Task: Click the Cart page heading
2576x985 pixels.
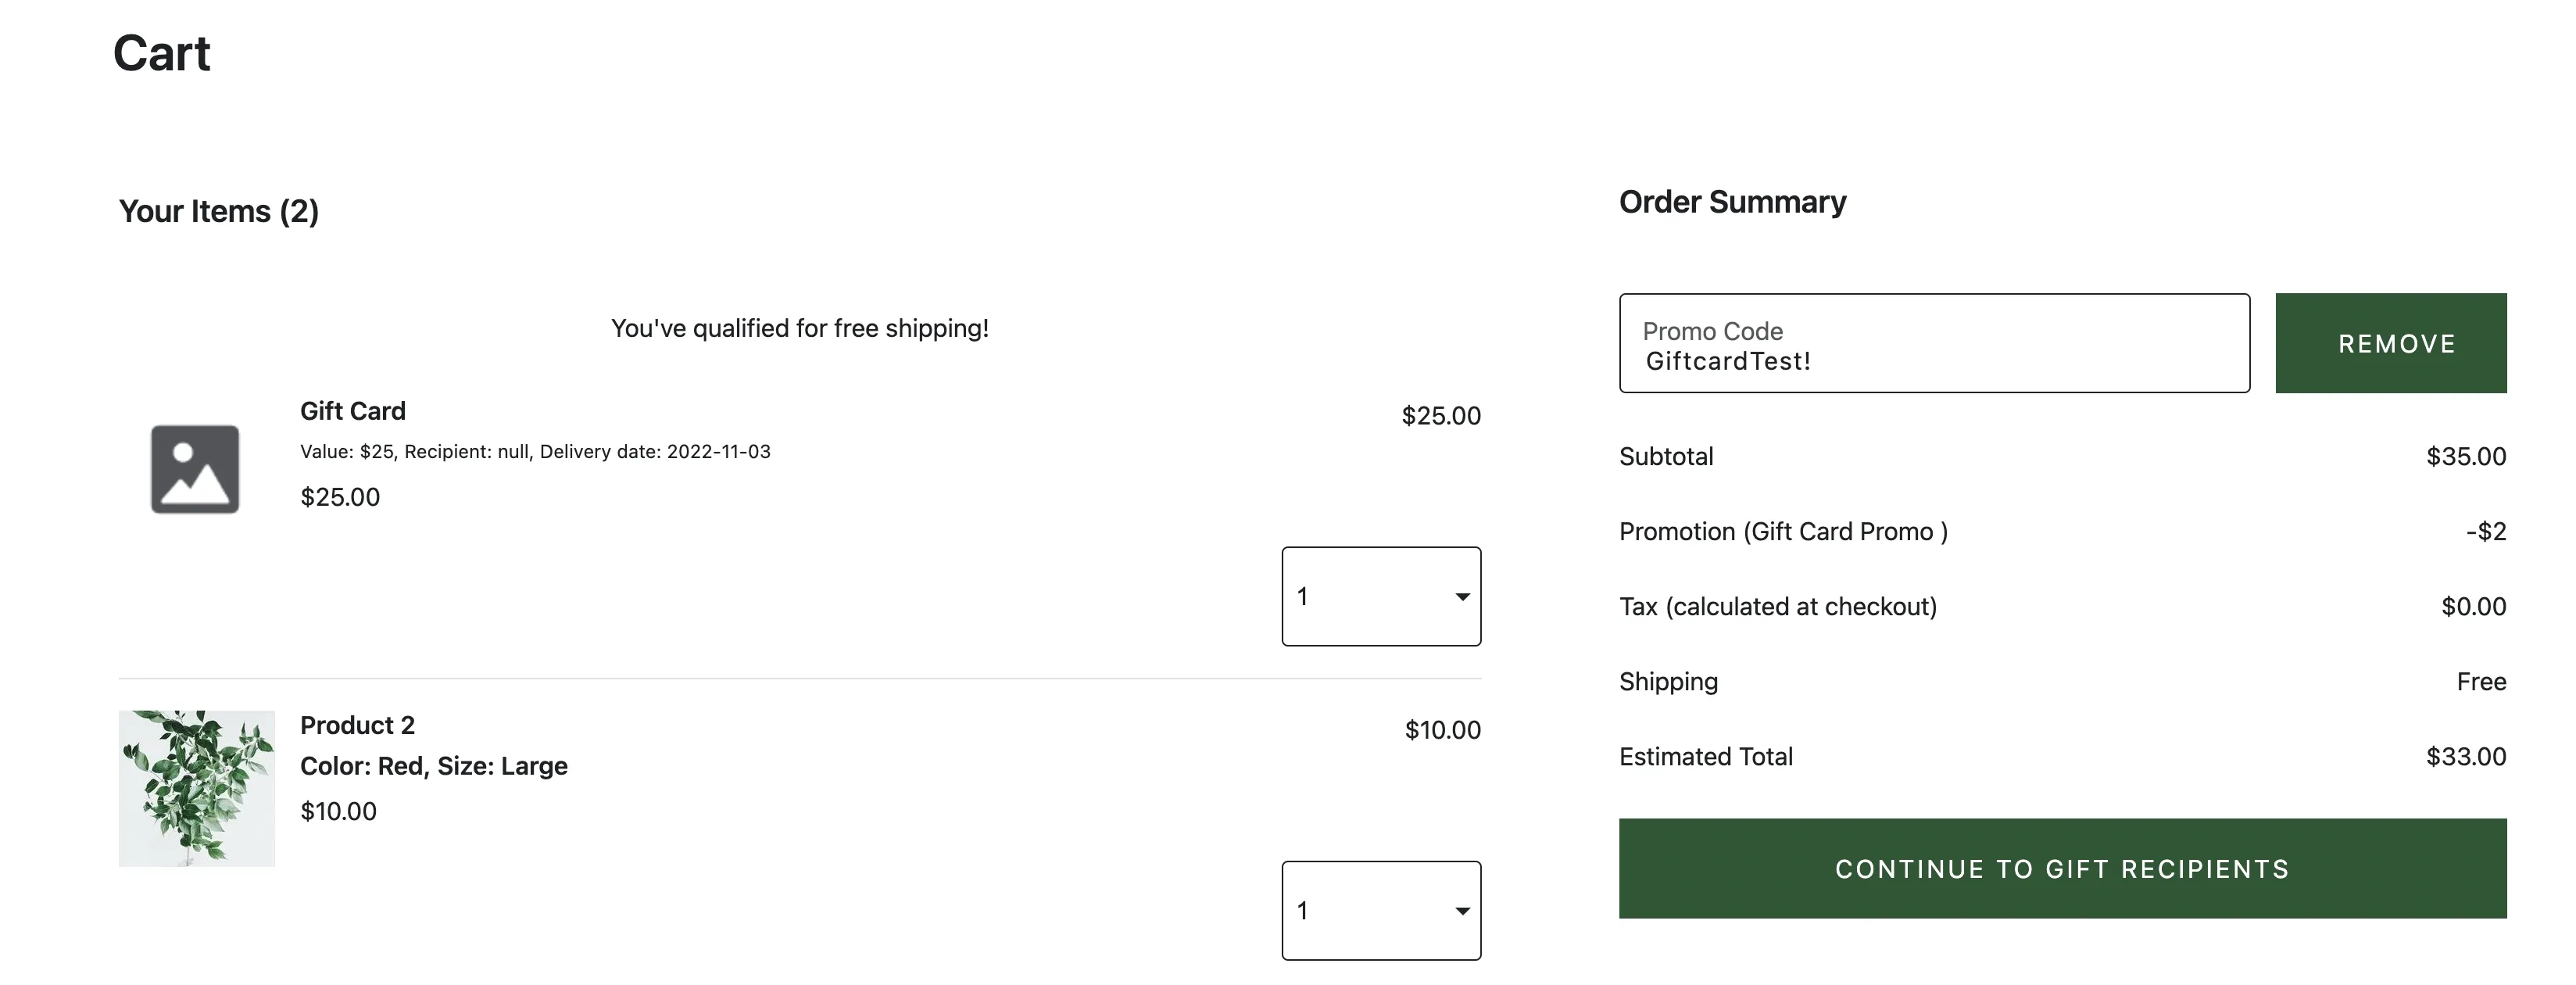Action: coord(161,53)
